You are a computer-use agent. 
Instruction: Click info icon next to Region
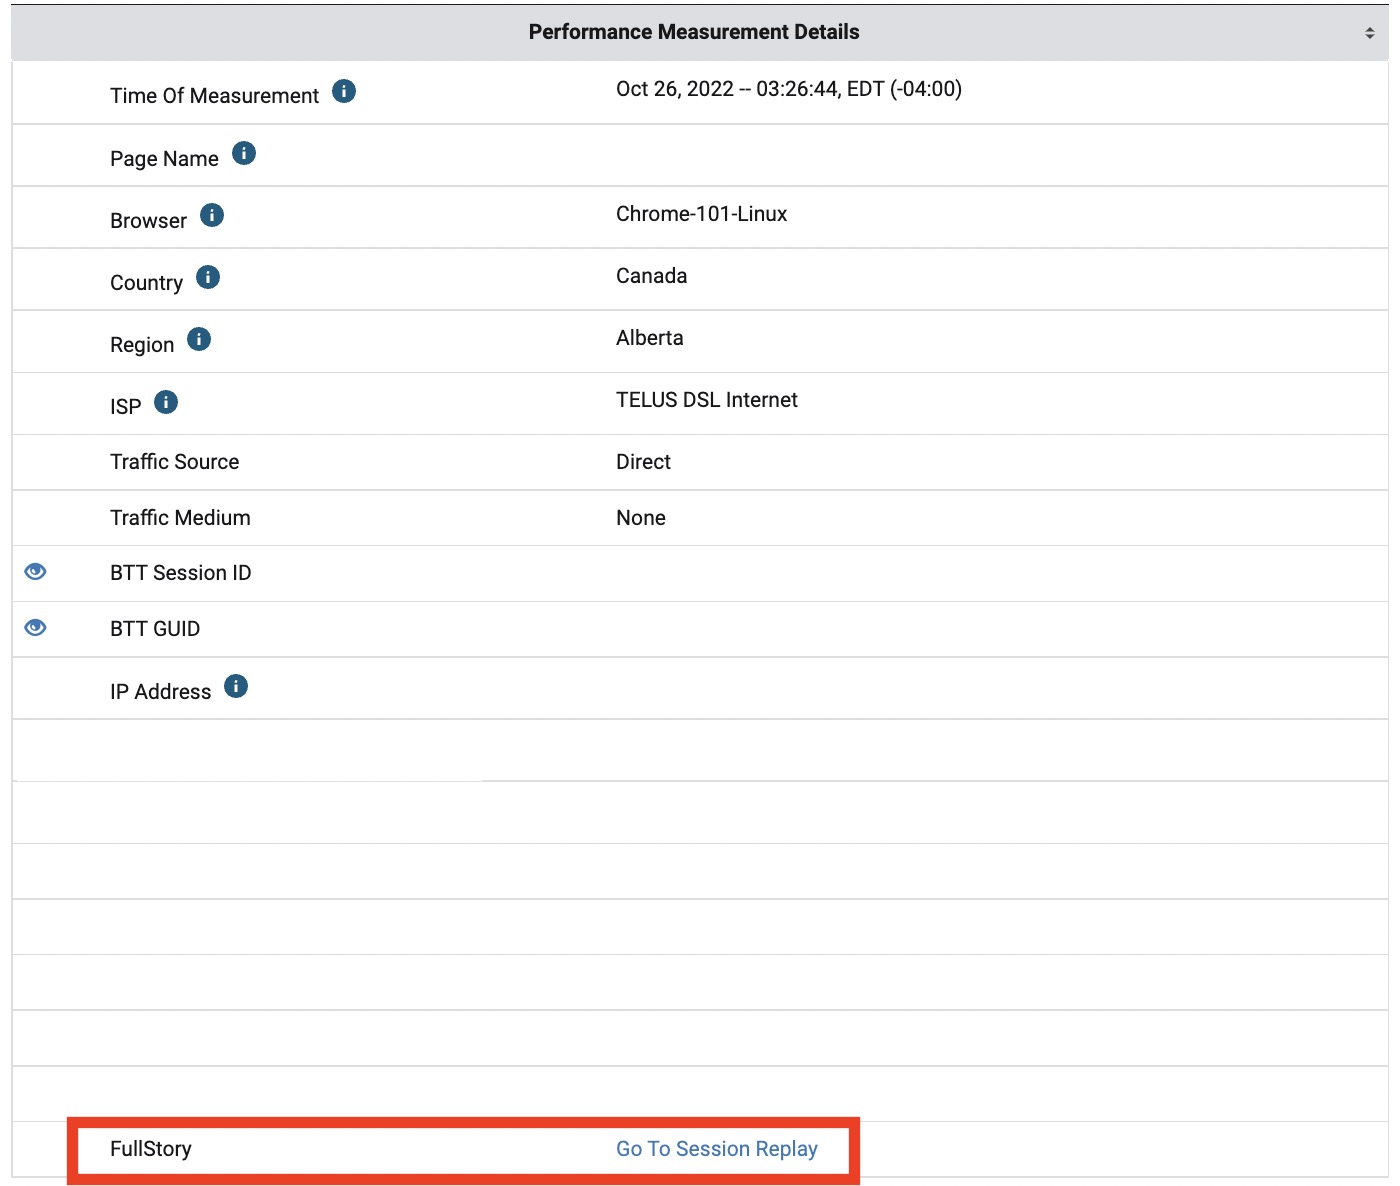point(199,339)
